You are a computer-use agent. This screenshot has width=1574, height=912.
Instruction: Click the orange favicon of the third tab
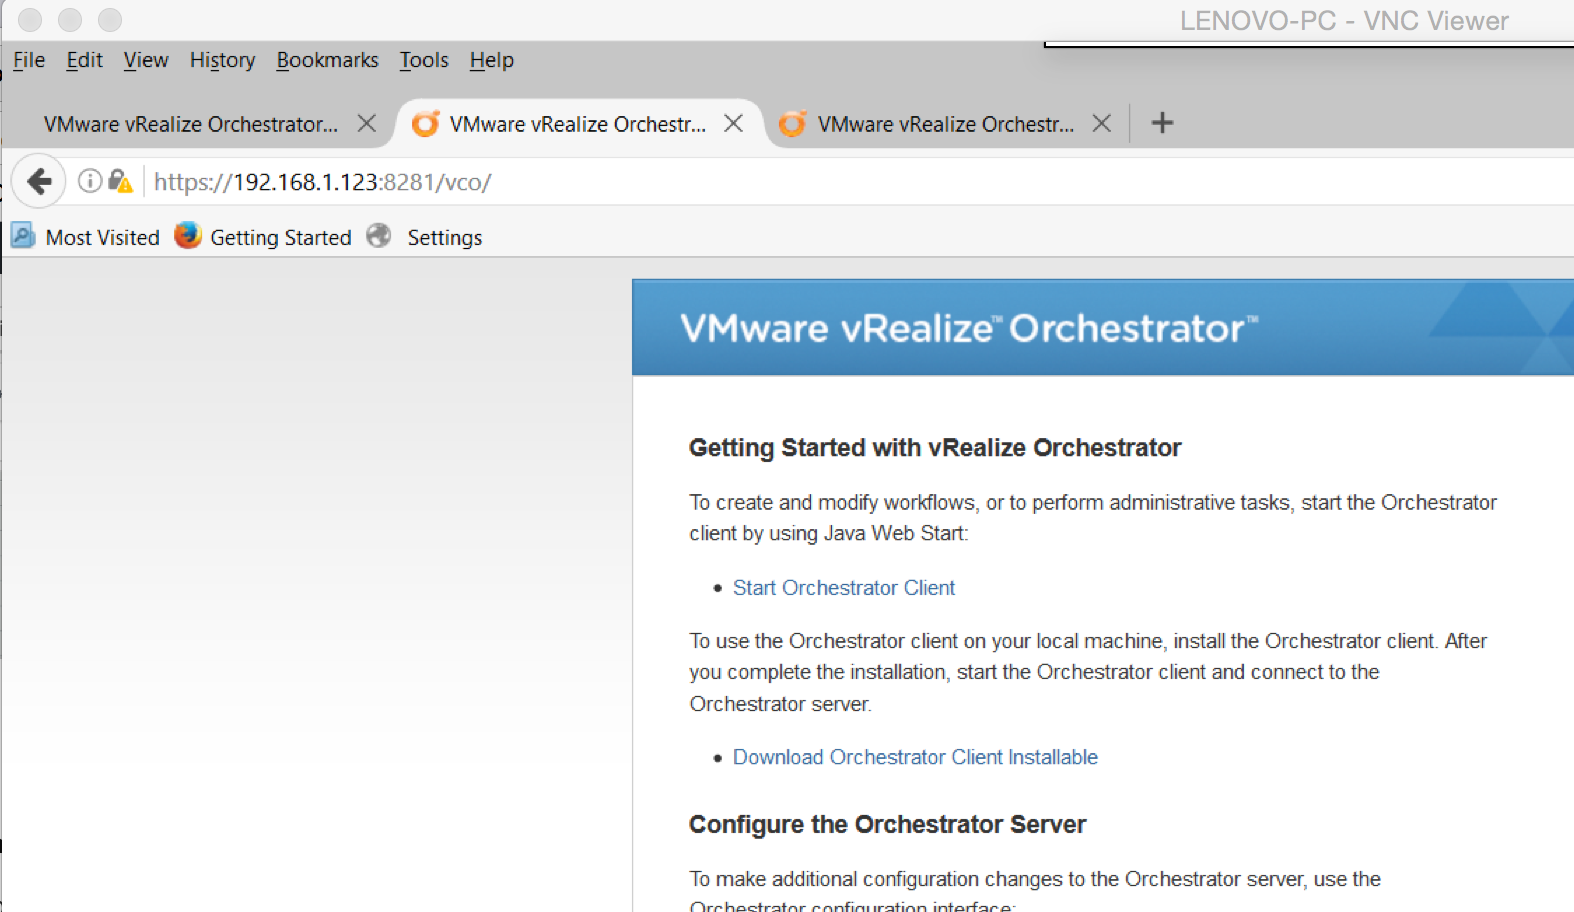(793, 123)
